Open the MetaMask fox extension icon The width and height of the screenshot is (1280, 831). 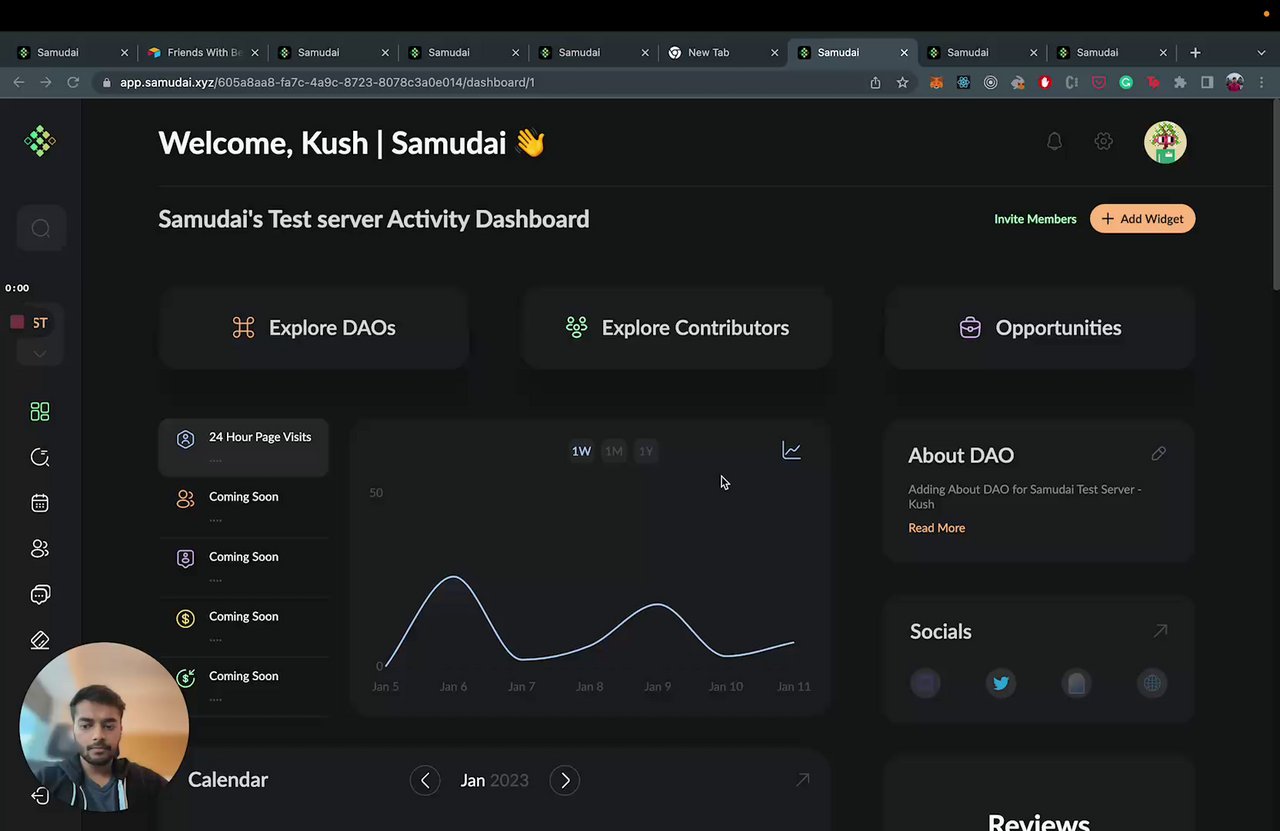point(936,82)
